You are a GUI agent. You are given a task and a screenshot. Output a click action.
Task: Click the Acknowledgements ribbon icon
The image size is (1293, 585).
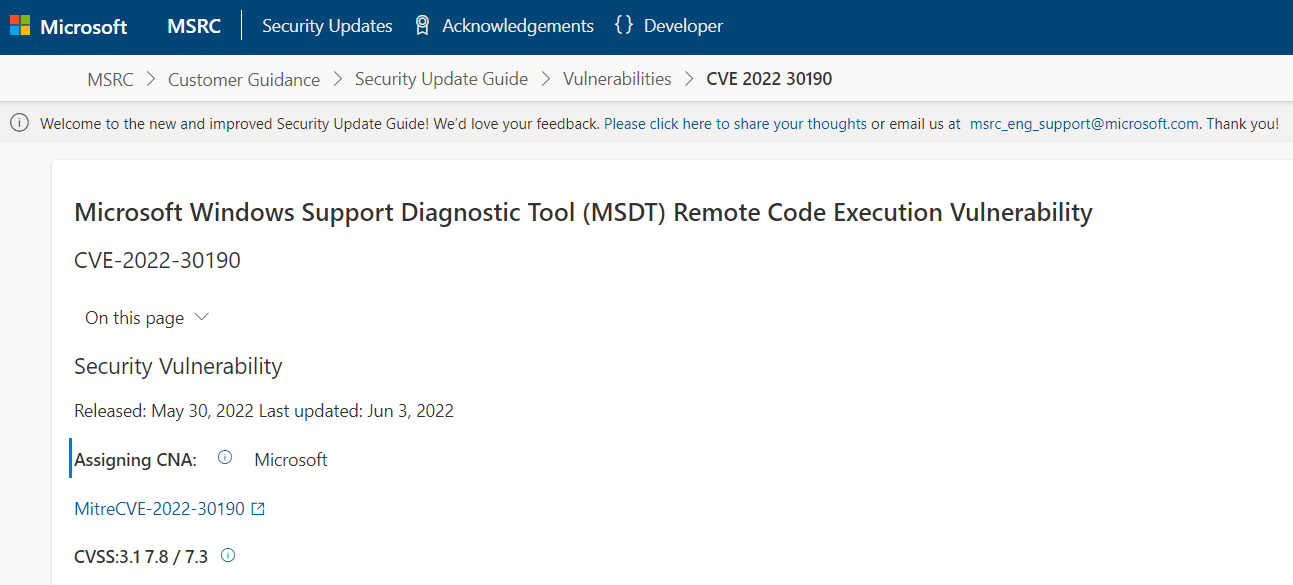[423, 26]
